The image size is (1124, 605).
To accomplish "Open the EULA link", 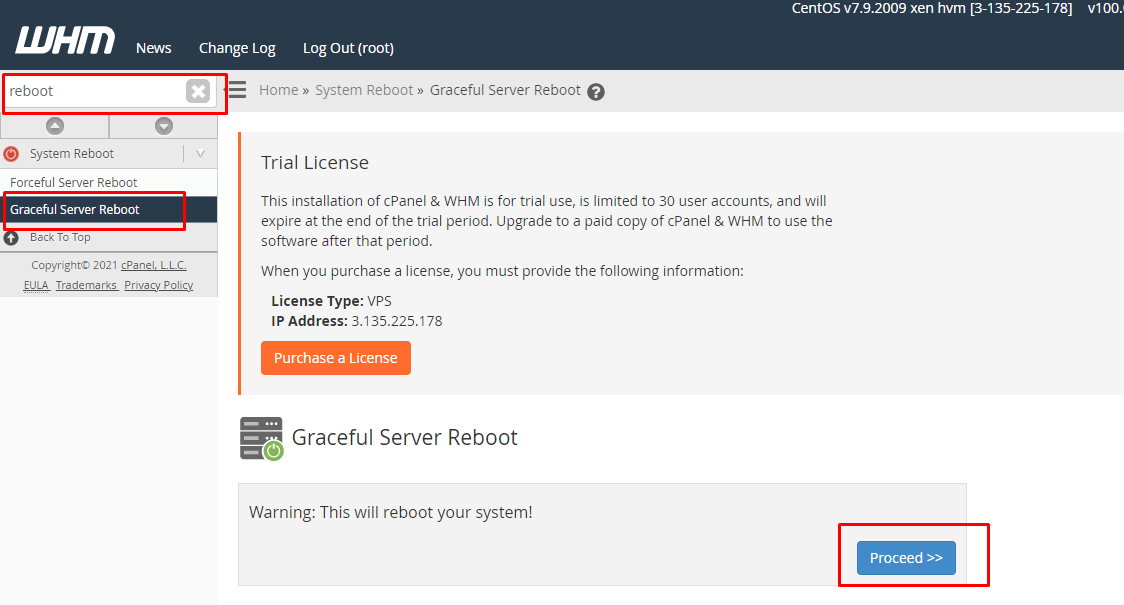I will (x=36, y=285).
